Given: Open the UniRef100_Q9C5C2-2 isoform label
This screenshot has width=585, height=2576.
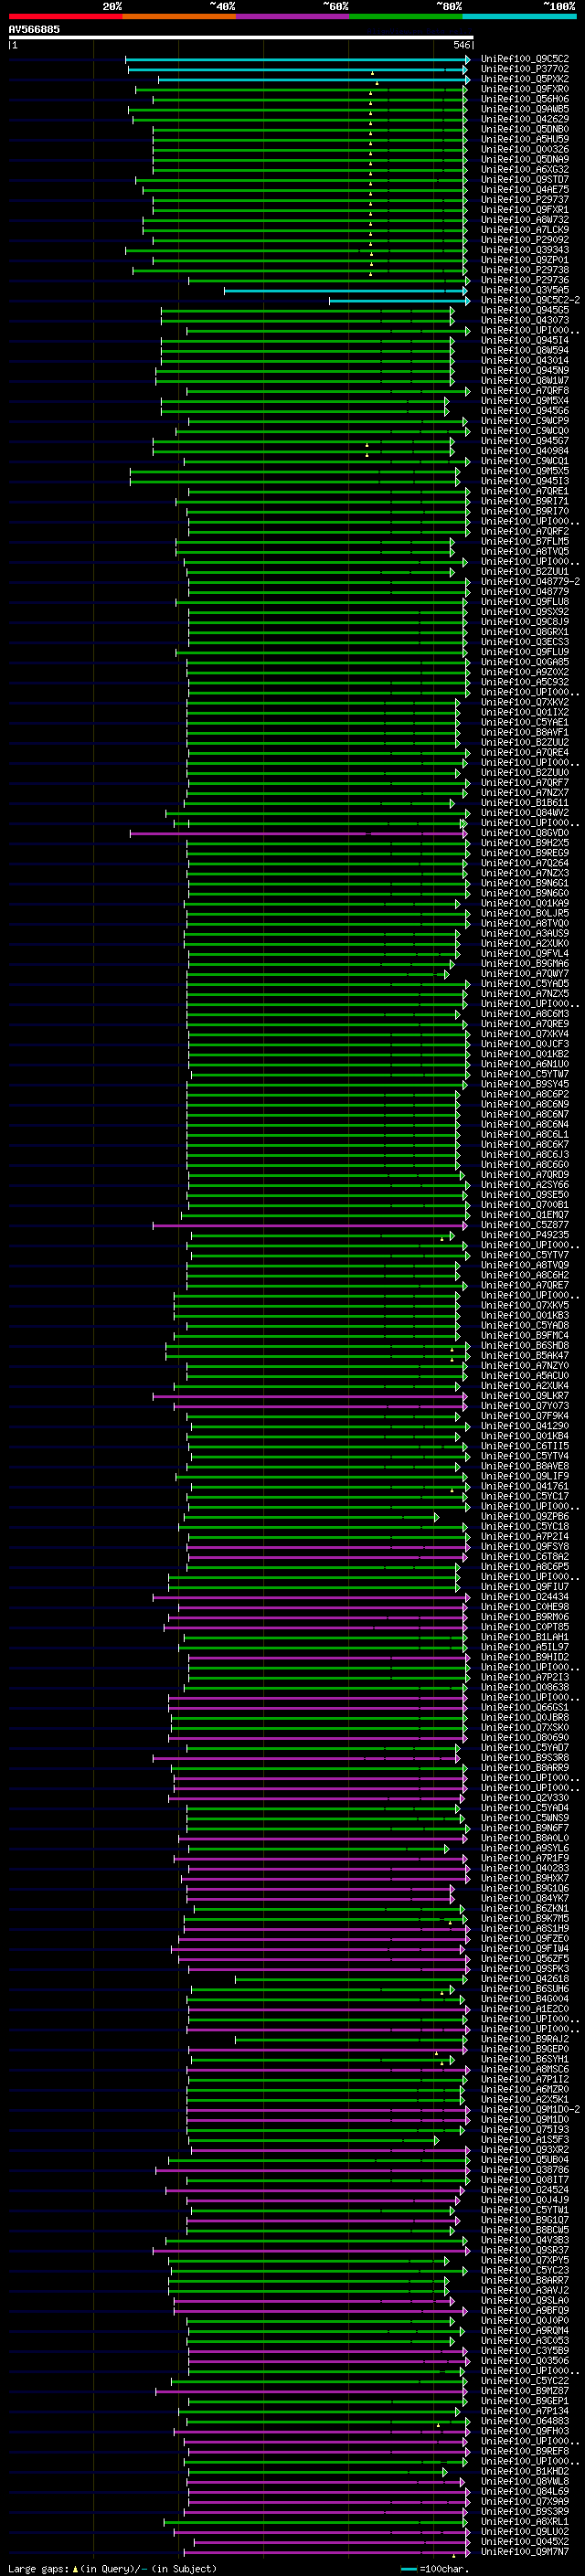Looking at the screenshot, I should pyautogui.click(x=530, y=300).
